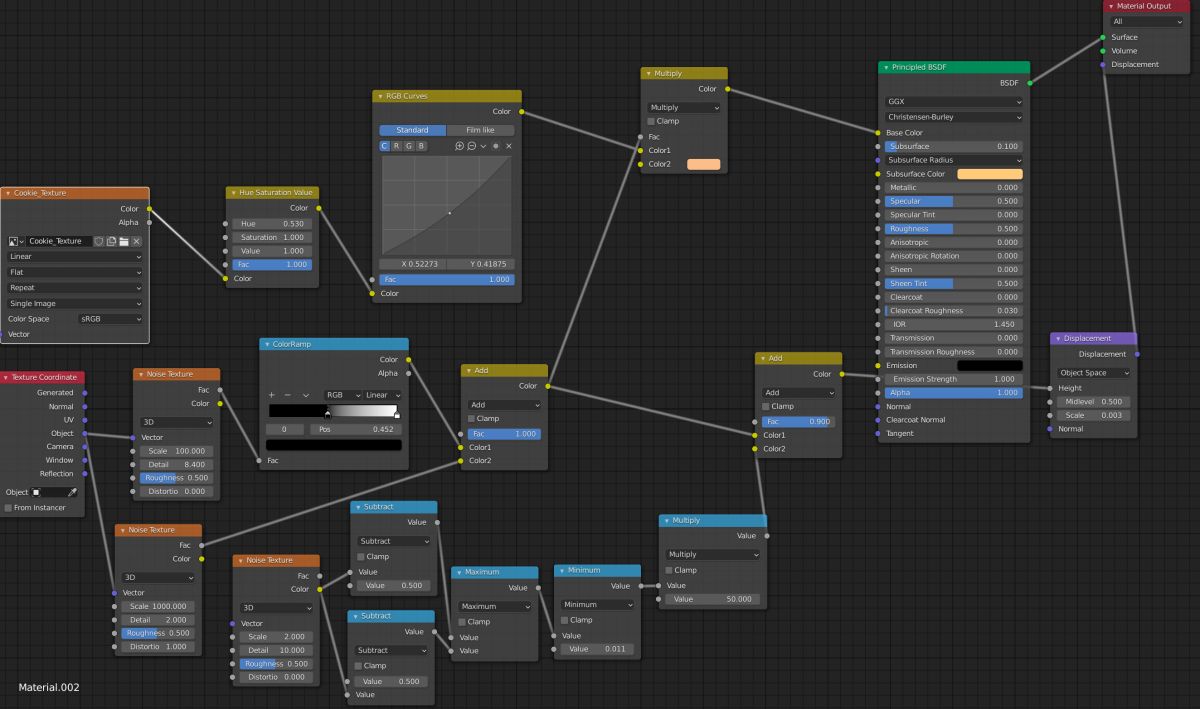Click the black Emission color swatch
This screenshot has width=1200, height=709.
point(990,366)
